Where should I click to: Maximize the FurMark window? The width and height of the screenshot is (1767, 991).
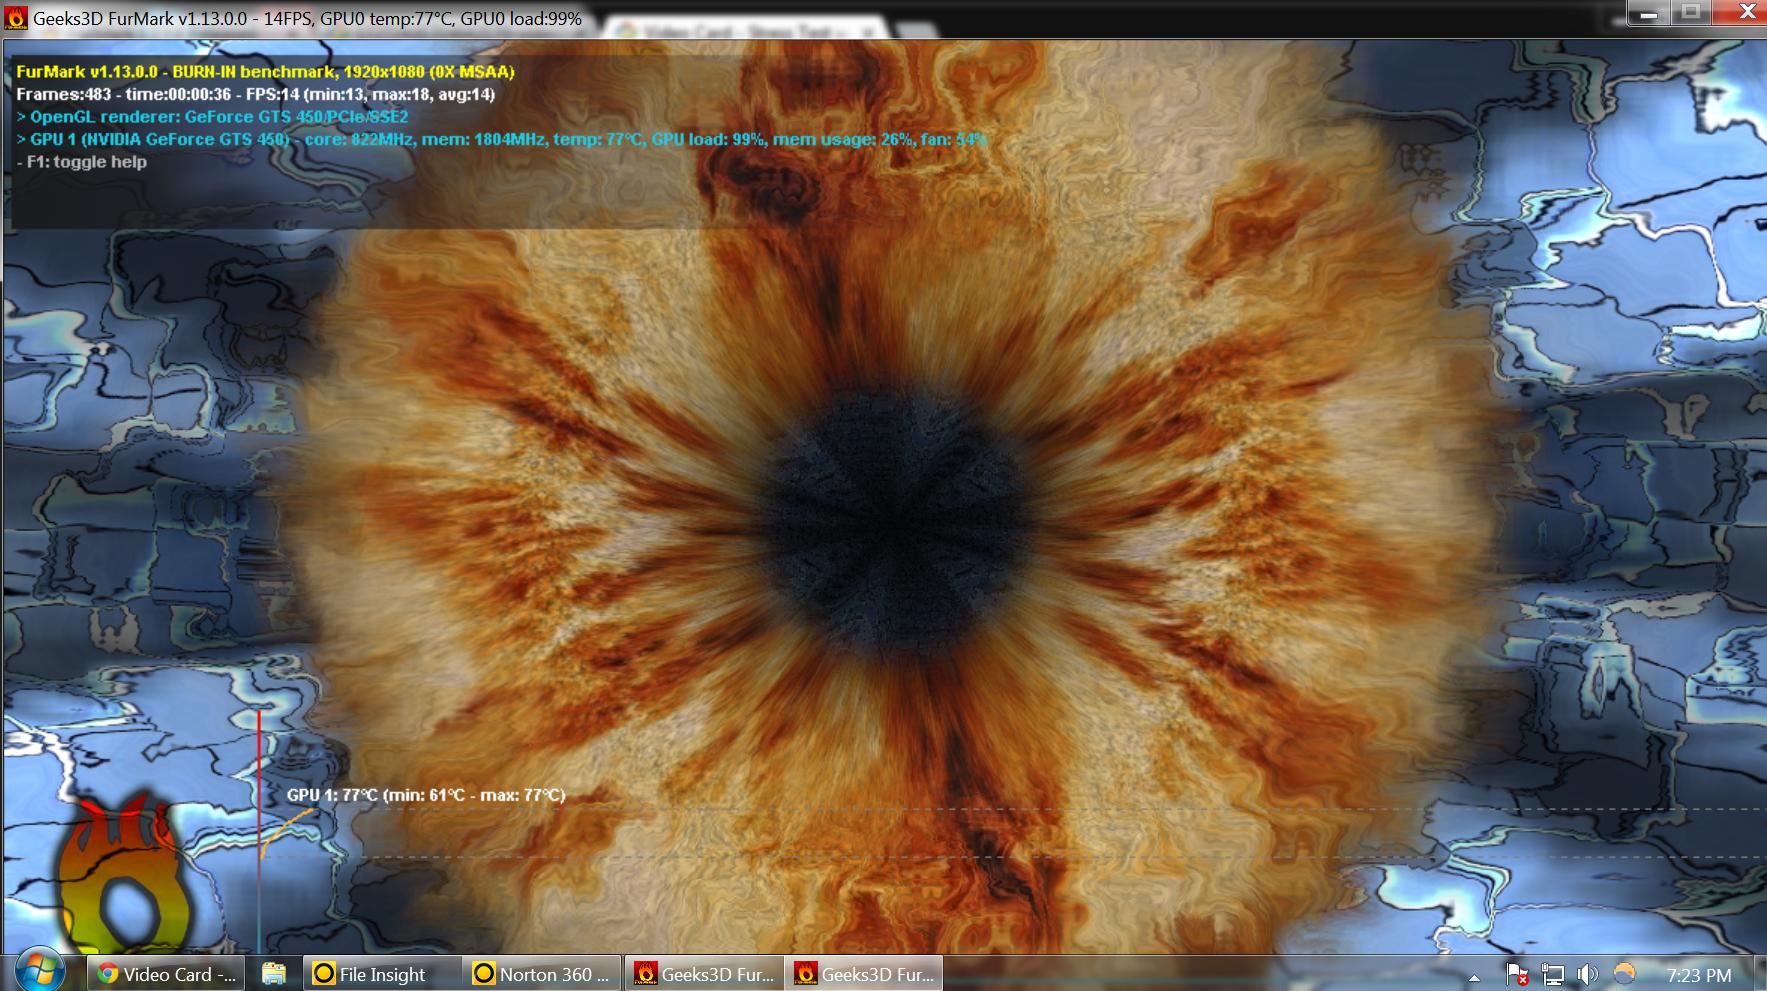pos(1691,12)
